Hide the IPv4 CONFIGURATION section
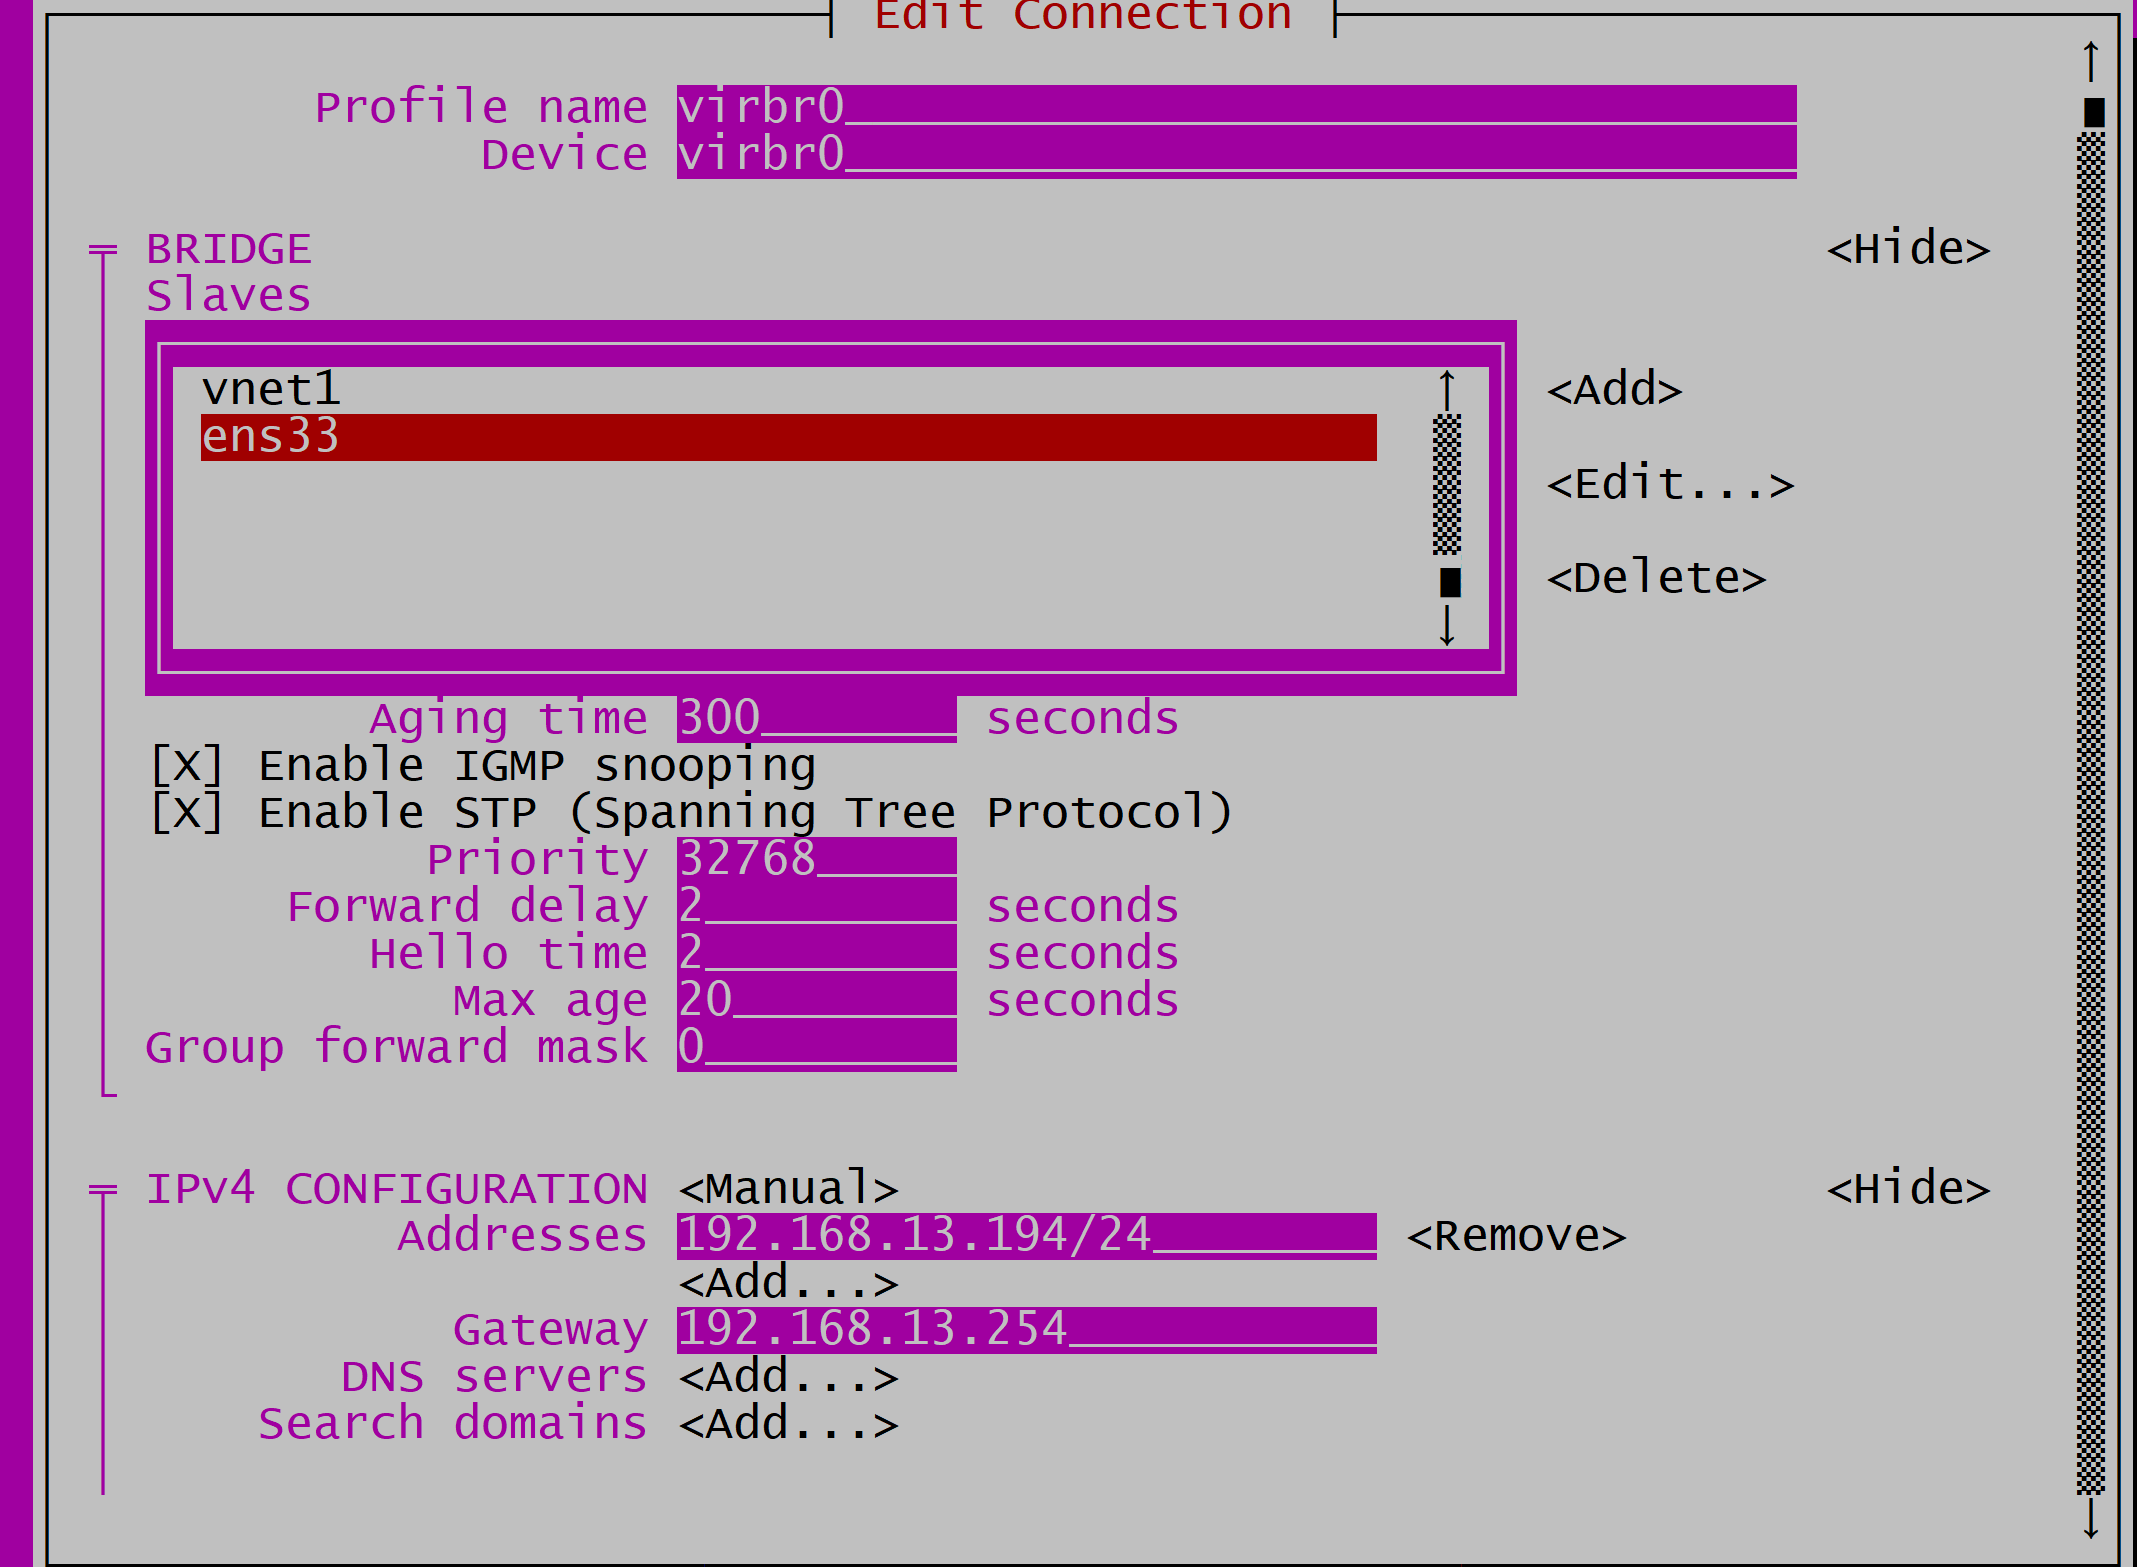Image resolution: width=2137 pixels, height=1567 pixels. pyautogui.click(x=1908, y=1189)
